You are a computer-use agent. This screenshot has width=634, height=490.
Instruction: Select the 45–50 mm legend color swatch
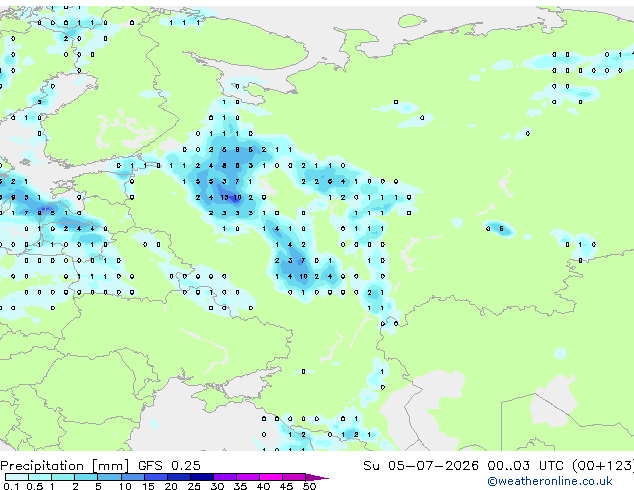point(294,477)
